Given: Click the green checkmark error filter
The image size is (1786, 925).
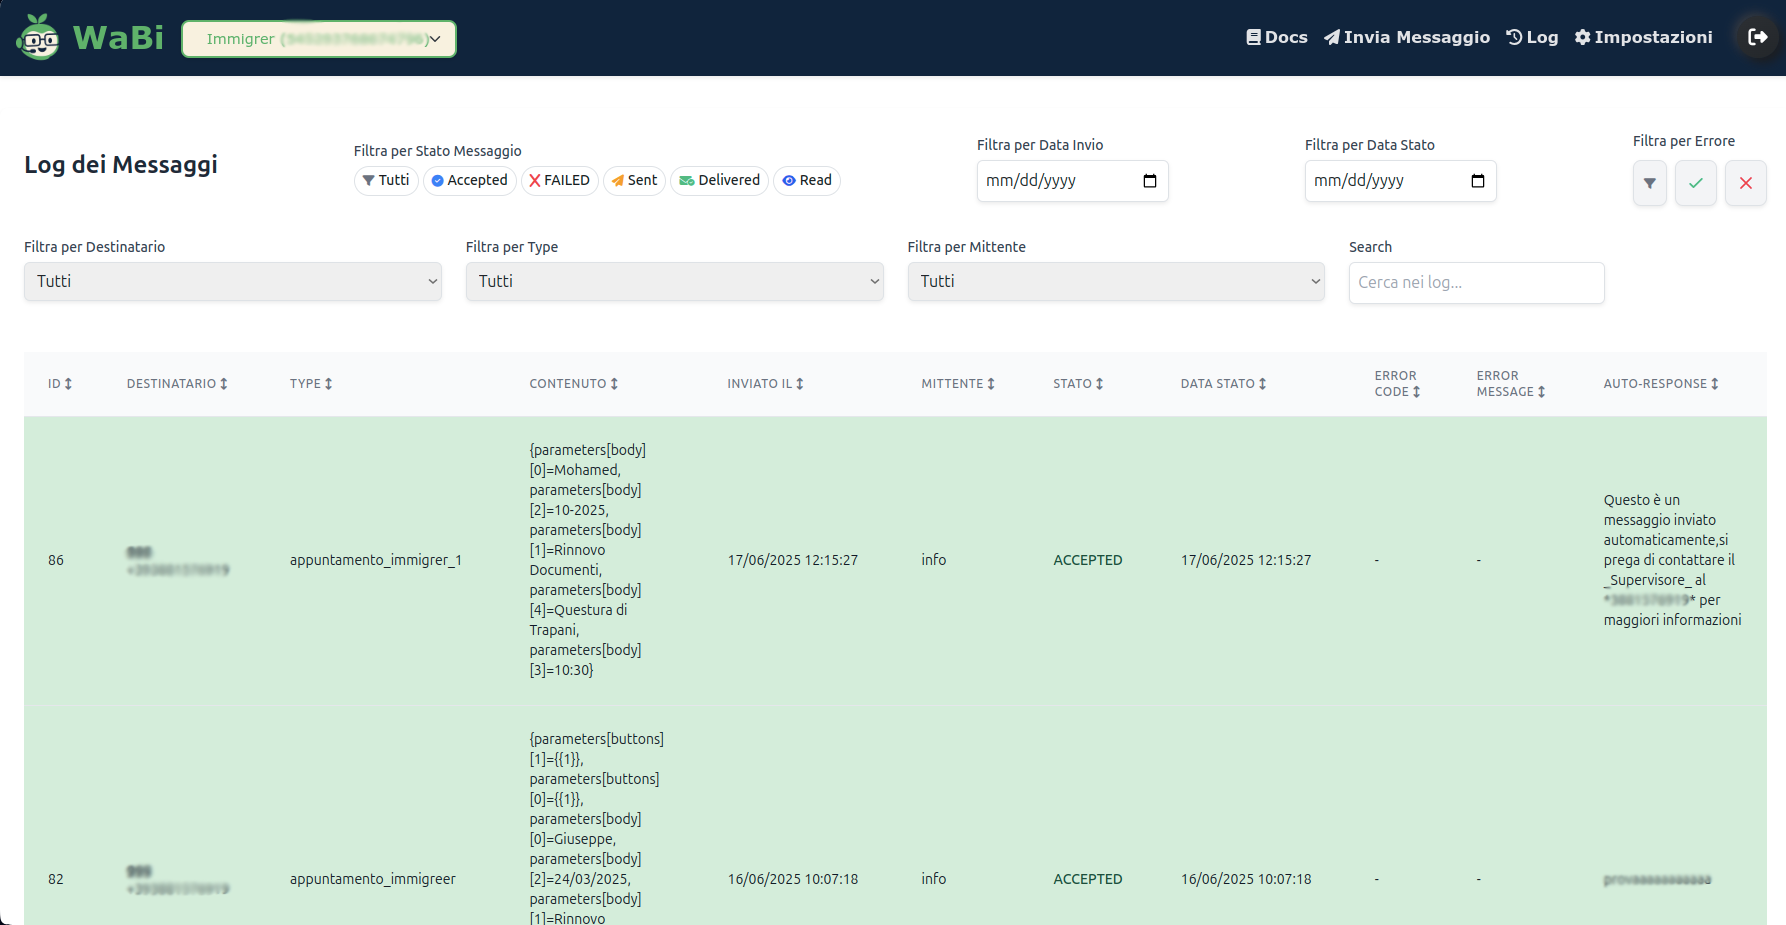Looking at the screenshot, I should [x=1695, y=183].
